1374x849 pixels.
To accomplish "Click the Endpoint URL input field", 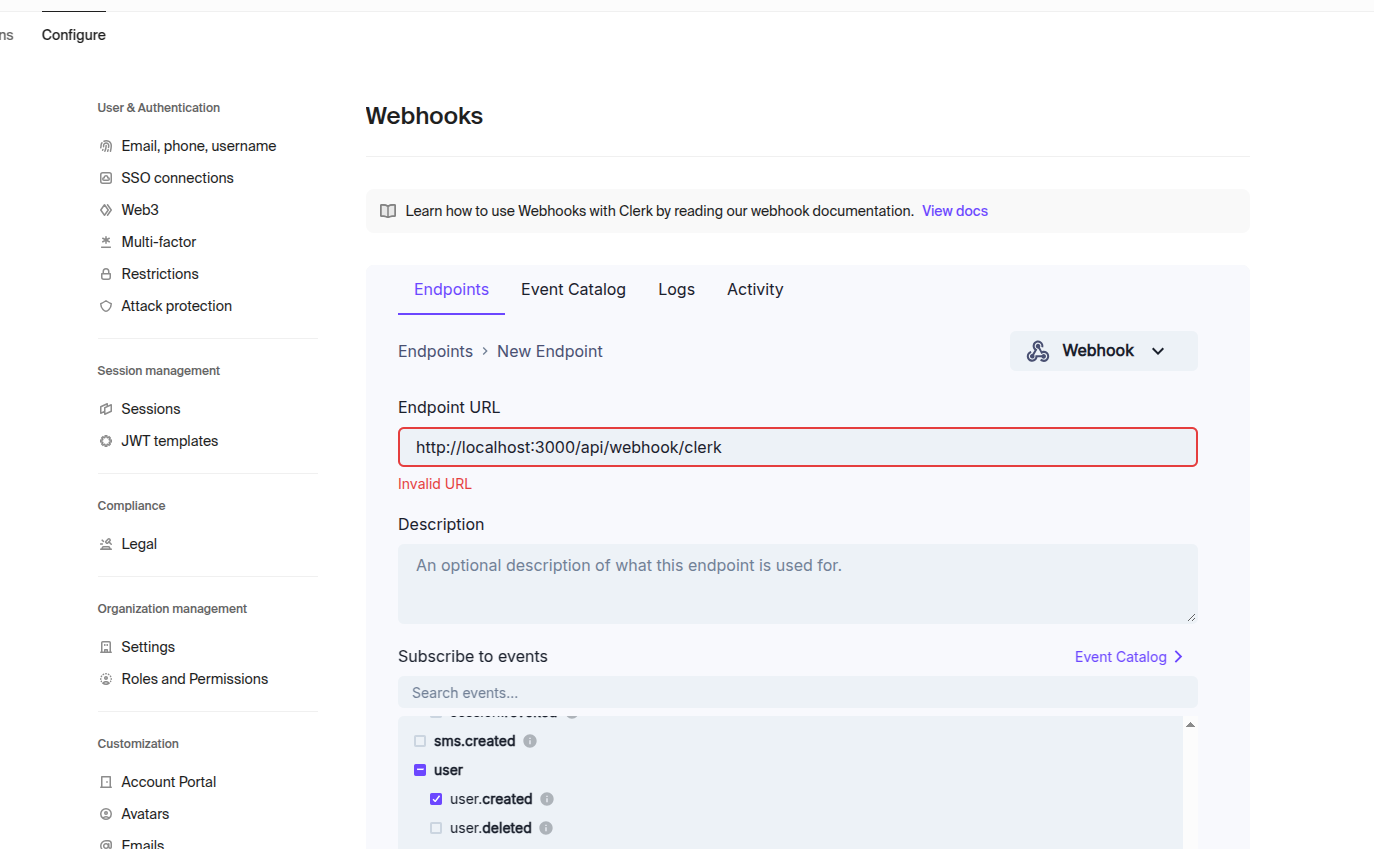I will coord(798,447).
